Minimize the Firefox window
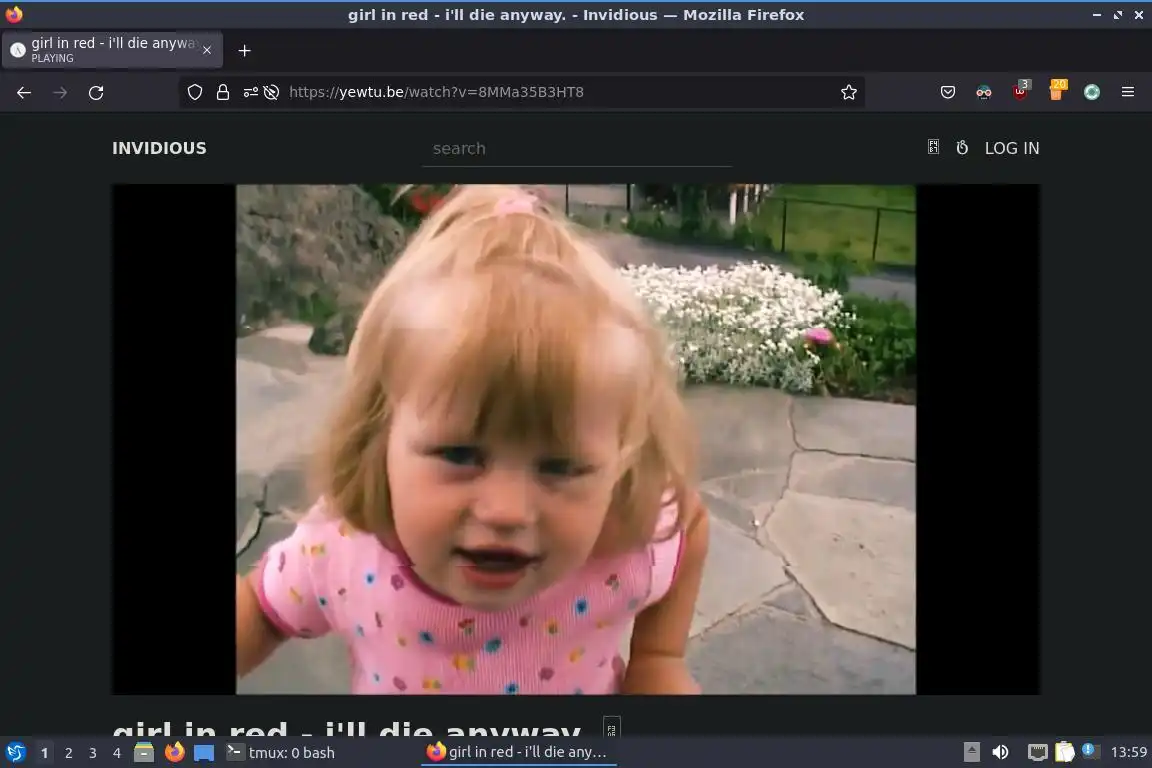The width and height of the screenshot is (1152, 768). click(x=1096, y=15)
